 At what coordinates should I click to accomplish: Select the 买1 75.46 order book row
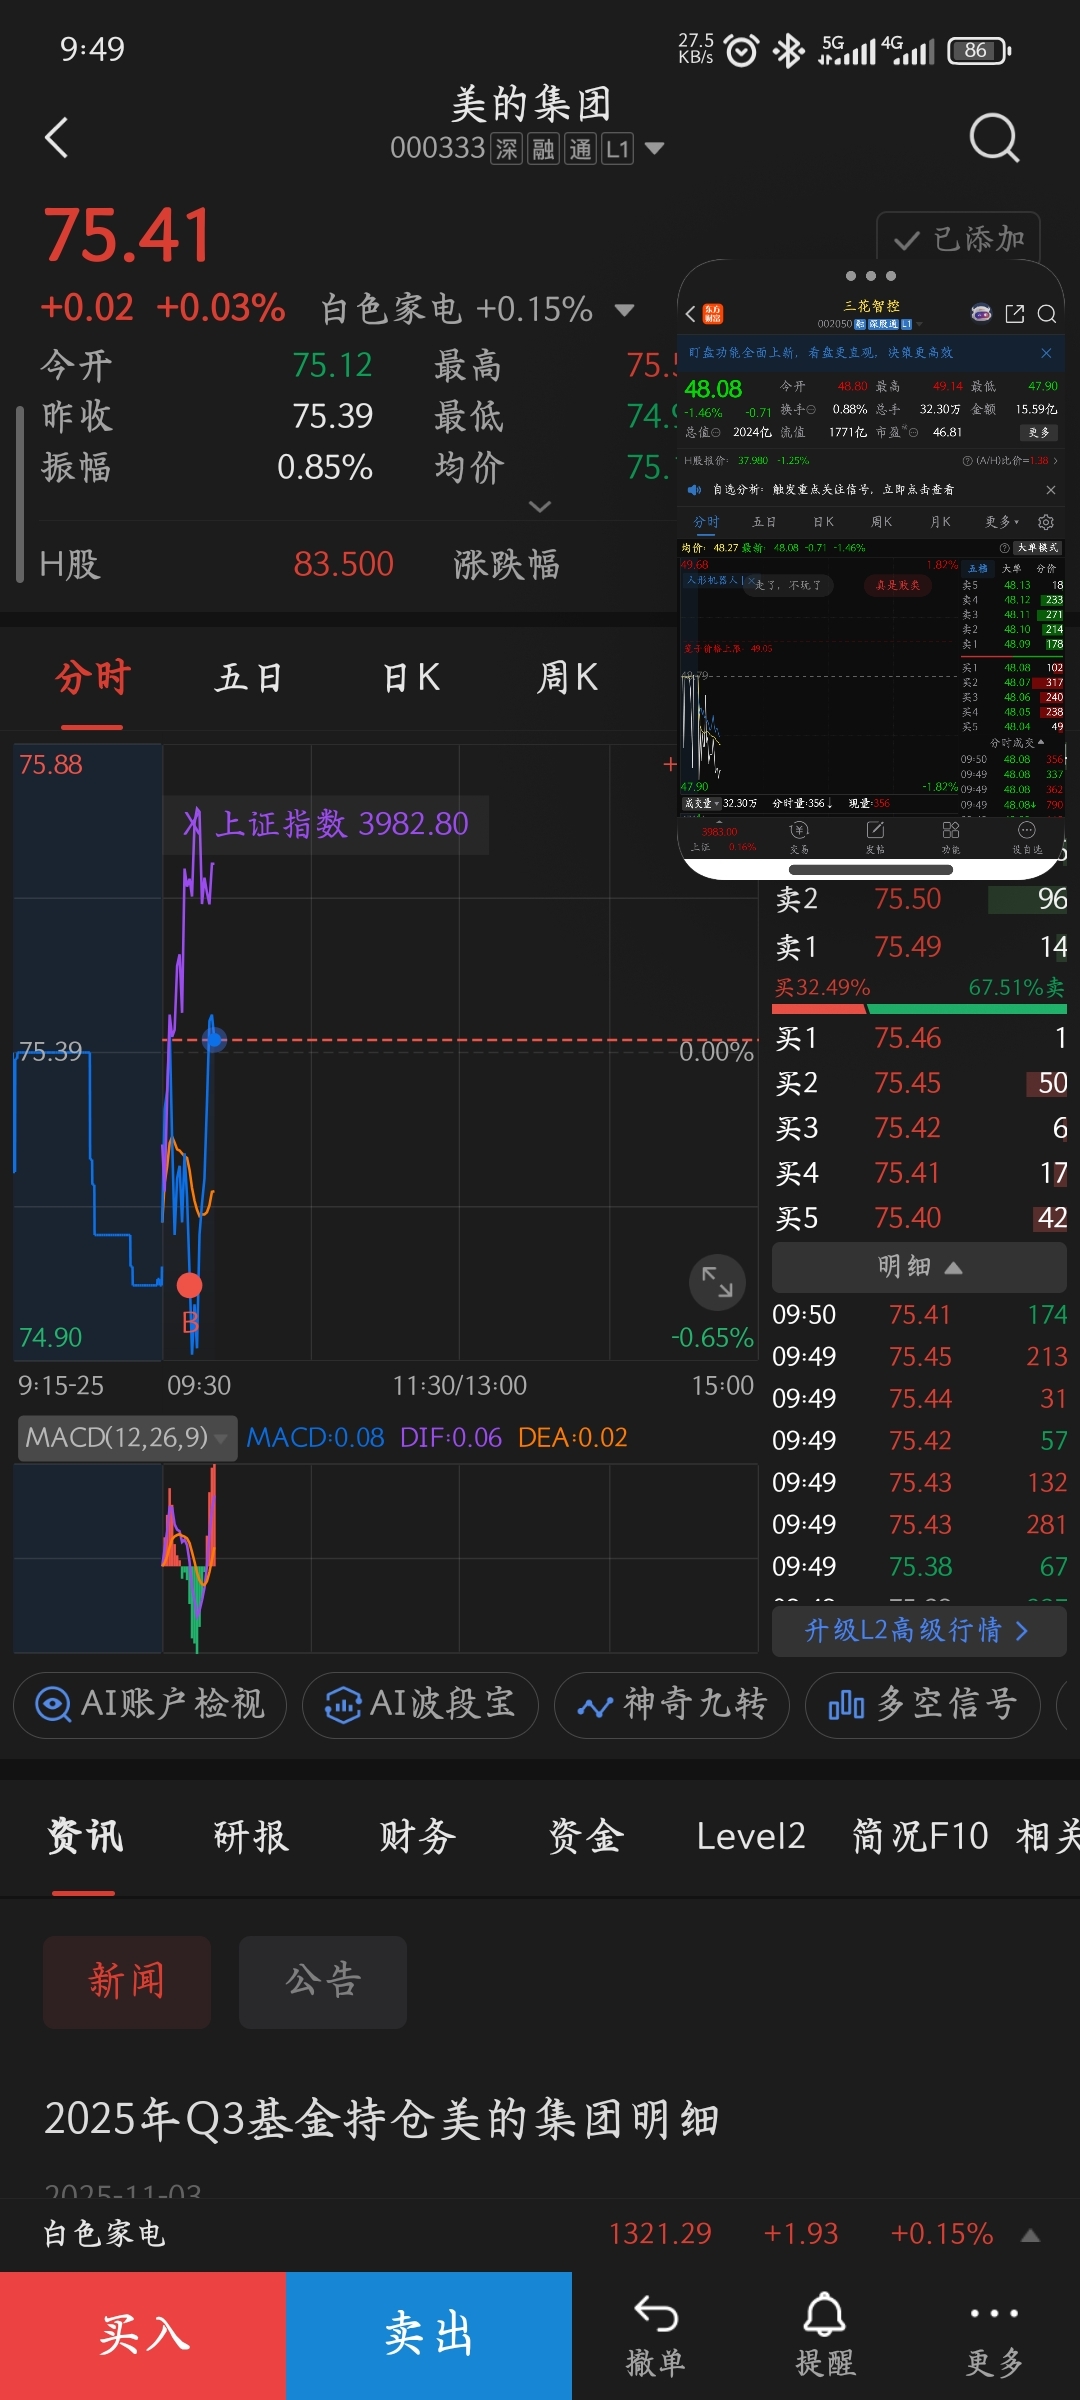[x=920, y=1038]
